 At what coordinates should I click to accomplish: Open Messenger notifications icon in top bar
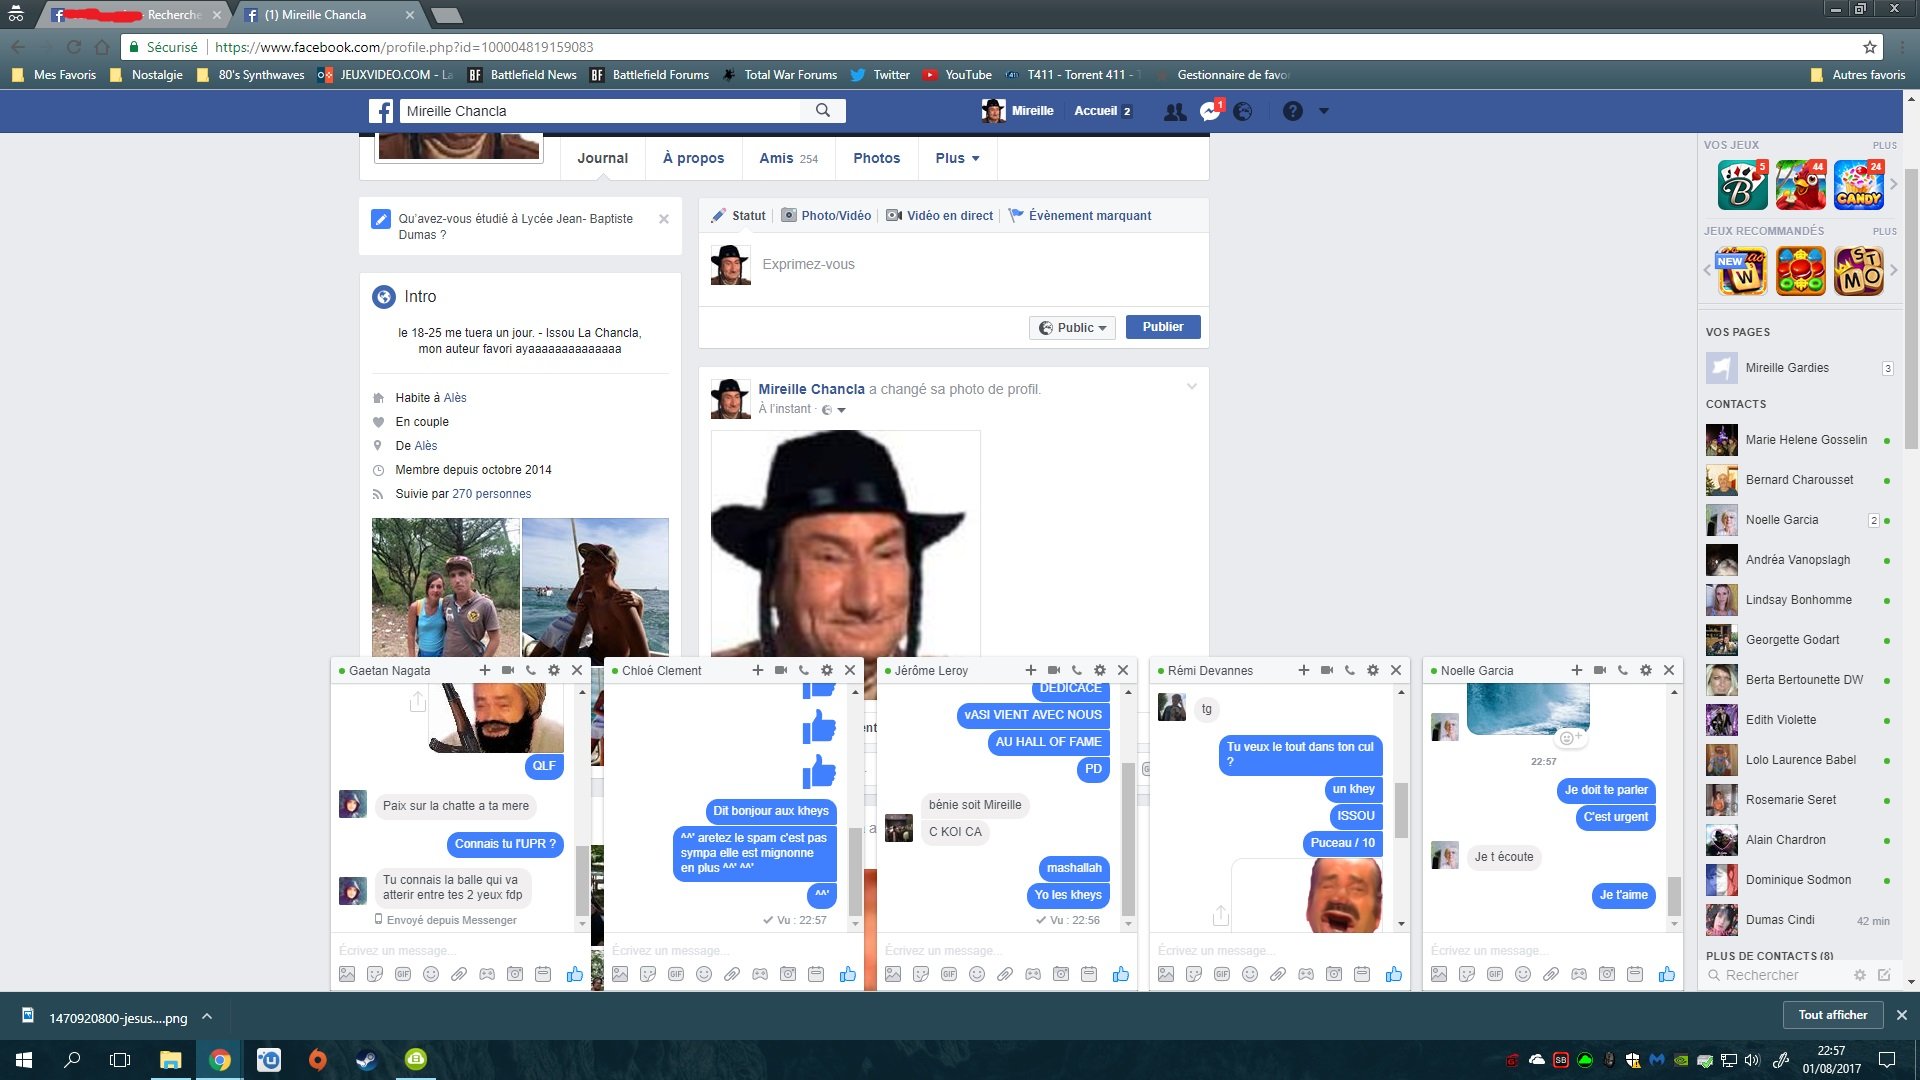point(1210,111)
